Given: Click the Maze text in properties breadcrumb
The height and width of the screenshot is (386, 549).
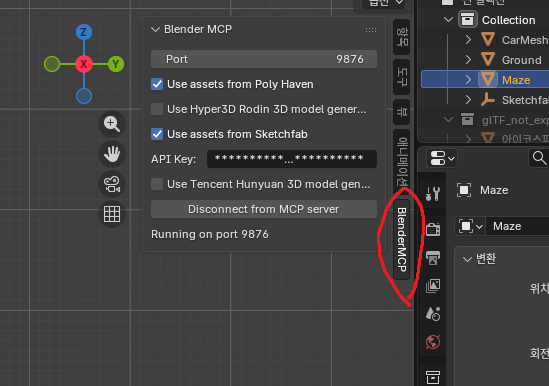Looking at the screenshot, I should (494, 190).
